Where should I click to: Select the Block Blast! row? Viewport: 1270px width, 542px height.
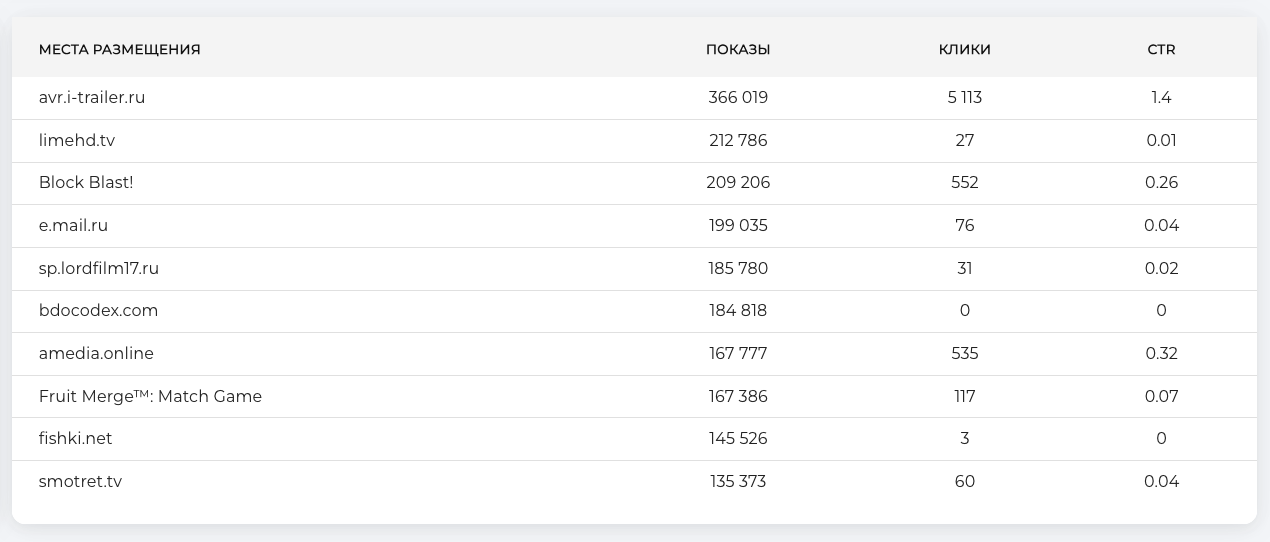(x=86, y=183)
